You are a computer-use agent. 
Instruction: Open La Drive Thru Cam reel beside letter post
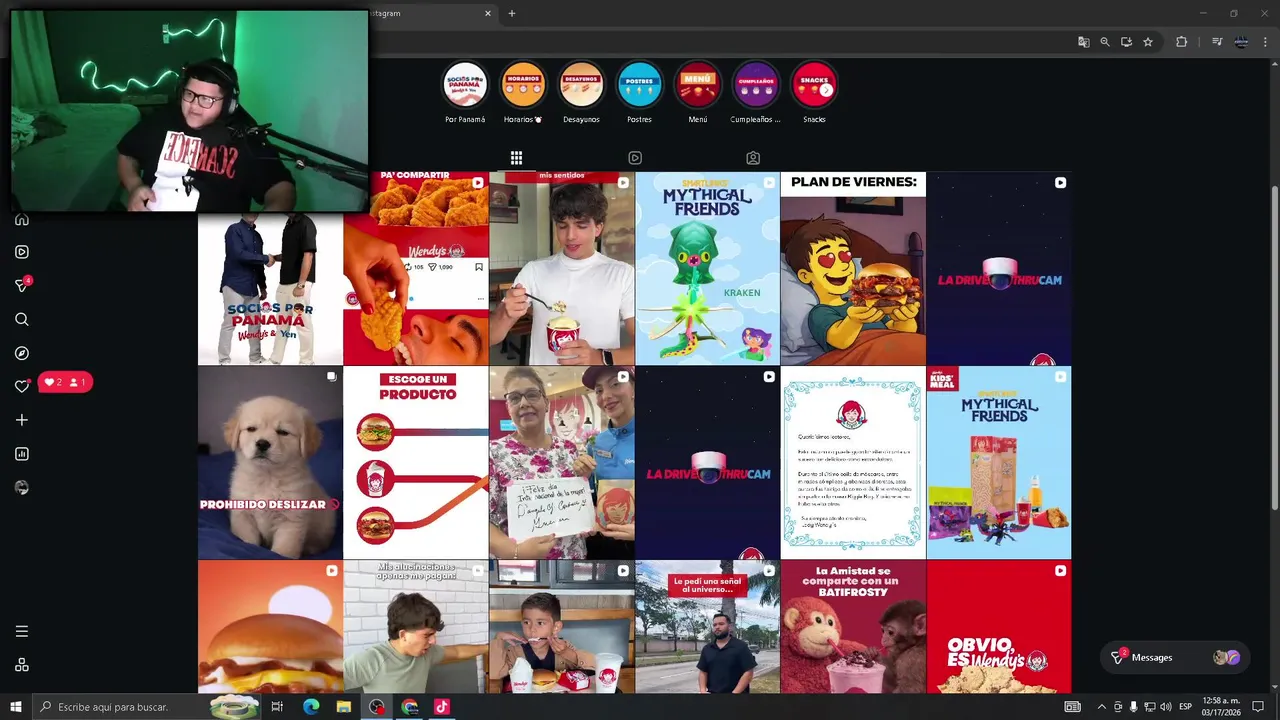click(x=707, y=462)
